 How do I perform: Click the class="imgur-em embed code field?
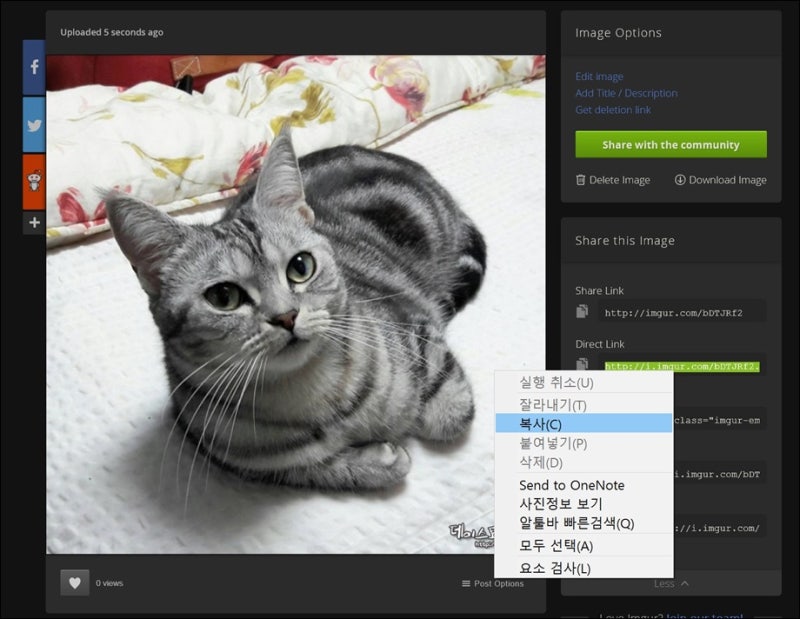pyautogui.click(x=719, y=420)
